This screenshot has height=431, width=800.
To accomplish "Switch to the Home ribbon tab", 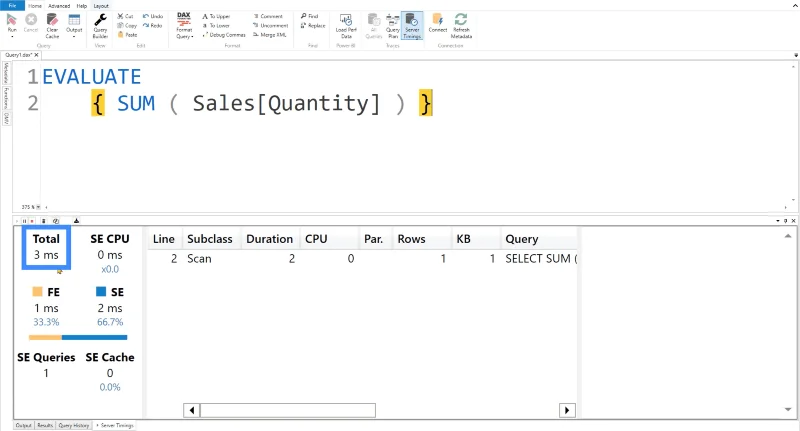I will (x=35, y=6).
